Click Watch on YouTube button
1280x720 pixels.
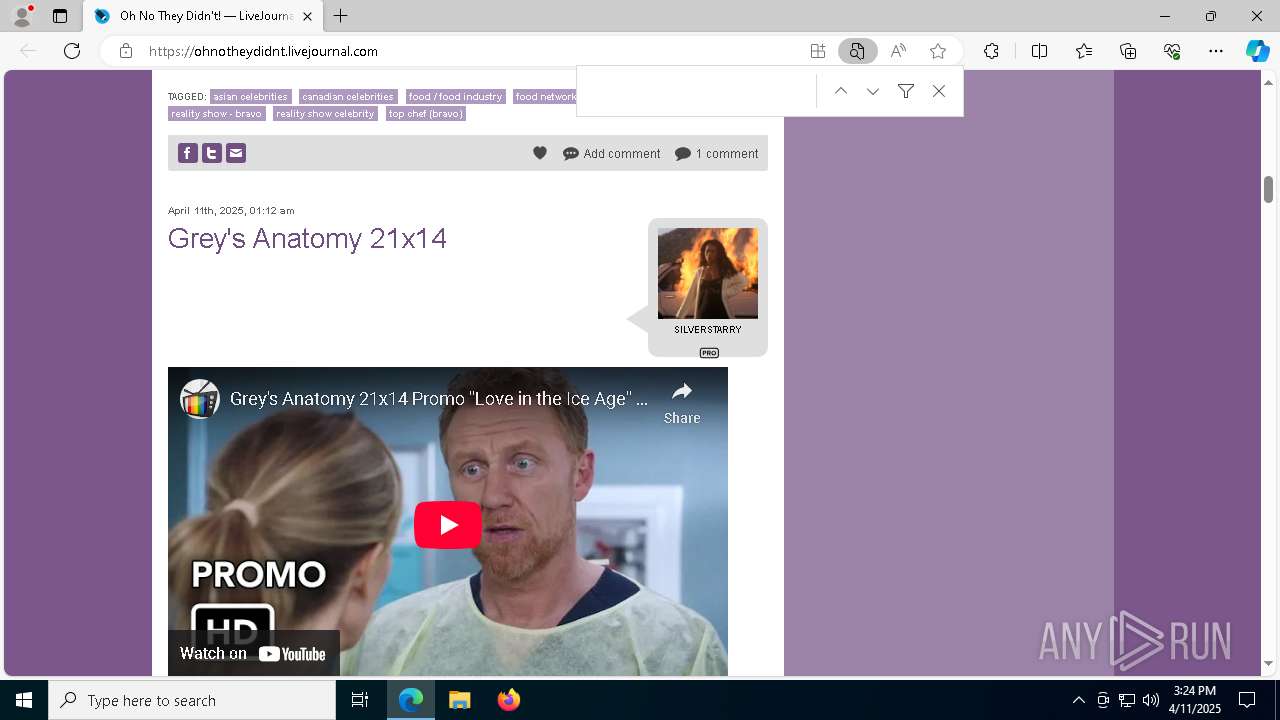[253, 653]
